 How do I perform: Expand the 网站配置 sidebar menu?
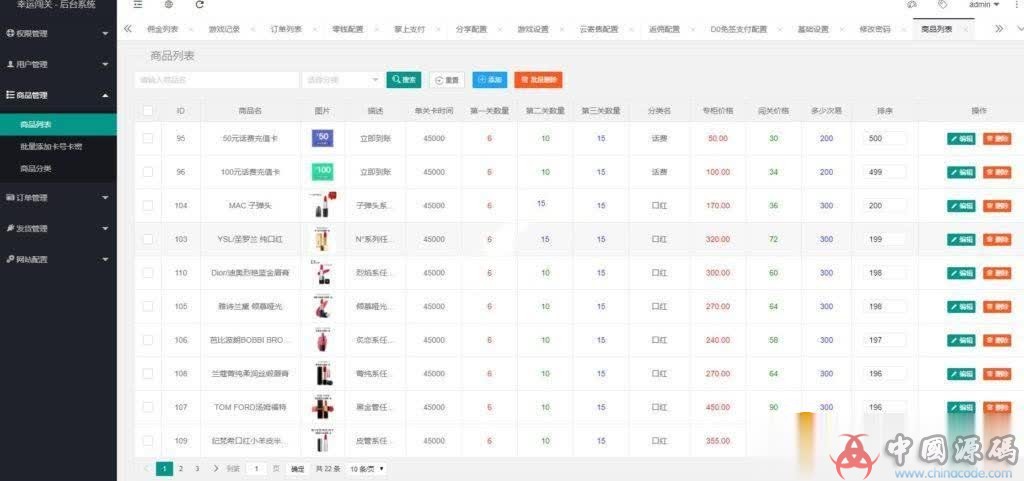pyautogui.click(x=58, y=259)
